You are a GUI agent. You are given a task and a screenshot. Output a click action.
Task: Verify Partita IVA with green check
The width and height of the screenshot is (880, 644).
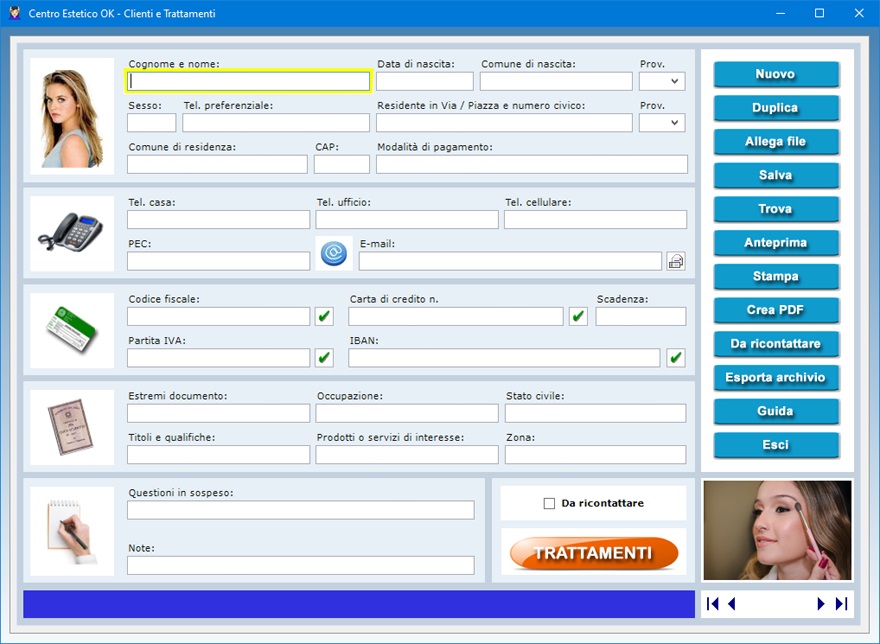tap(324, 358)
